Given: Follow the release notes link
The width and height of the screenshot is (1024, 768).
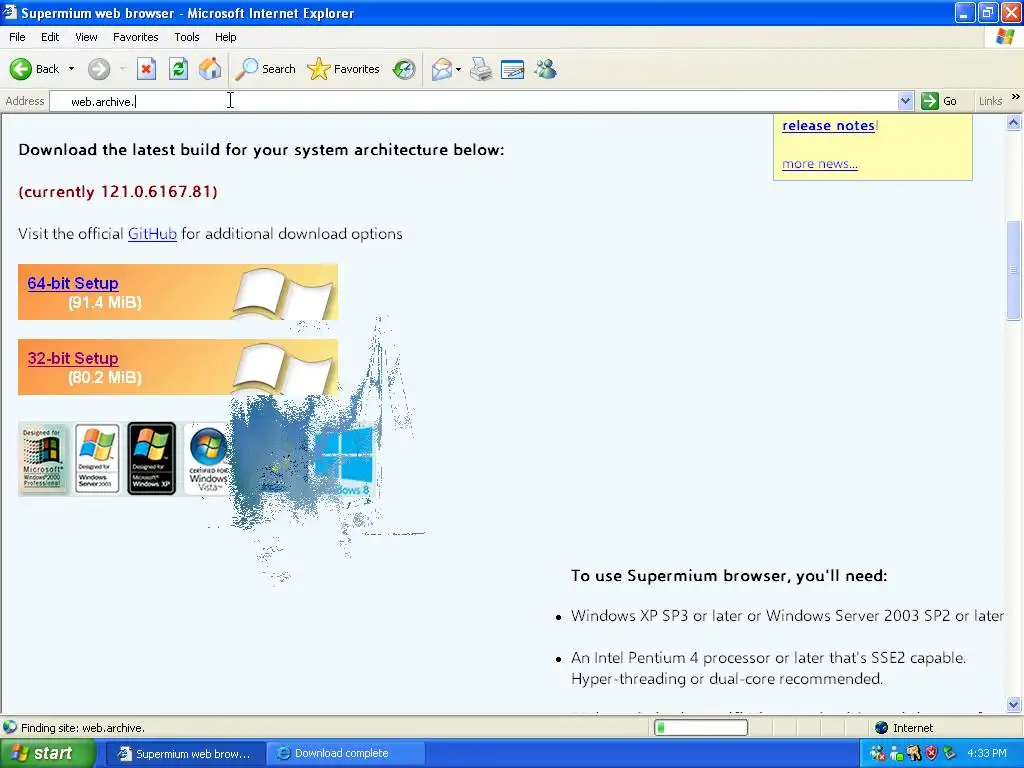Looking at the screenshot, I should coord(828,125).
